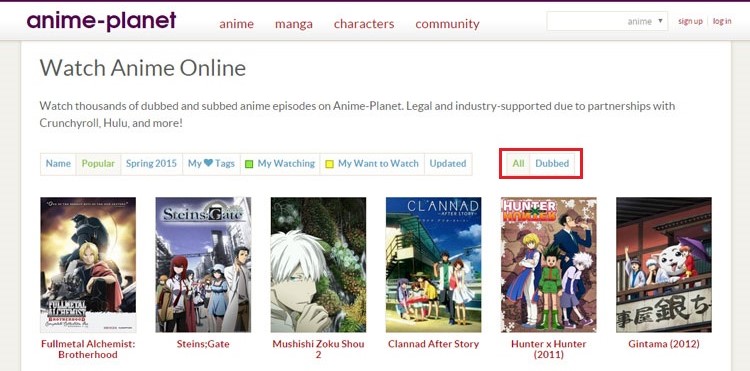Image resolution: width=750 pixels, height=371 pixels.
Task: Sort the list by Updated
Action: 448,164
